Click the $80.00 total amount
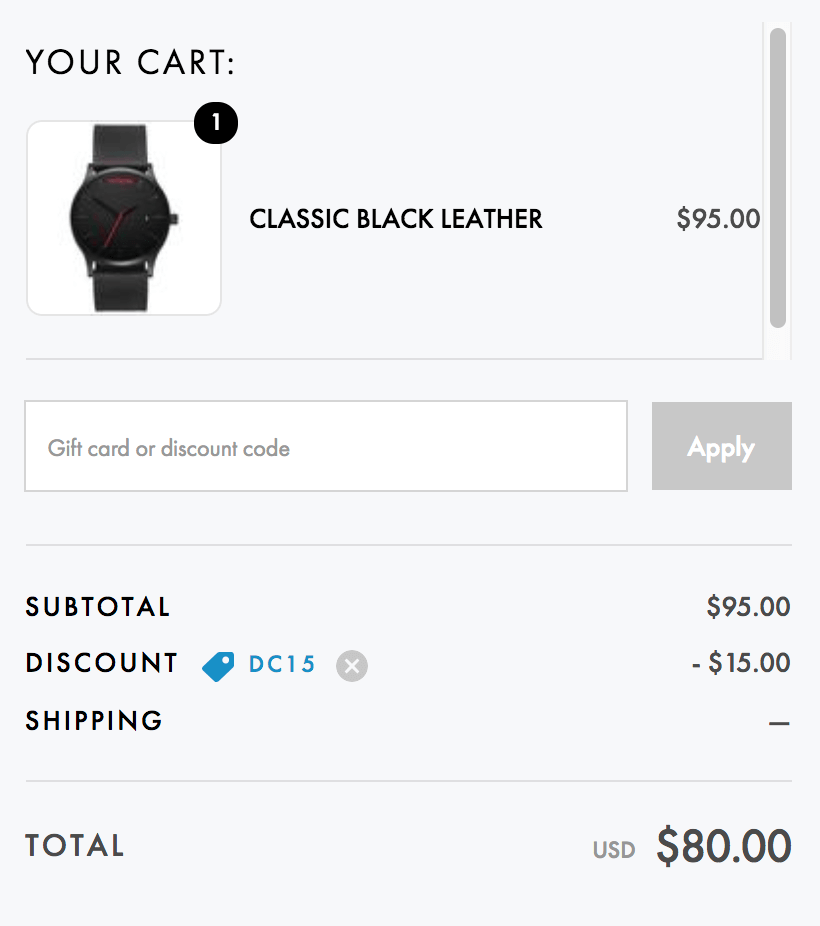820x926 pixels. (724, 846)
